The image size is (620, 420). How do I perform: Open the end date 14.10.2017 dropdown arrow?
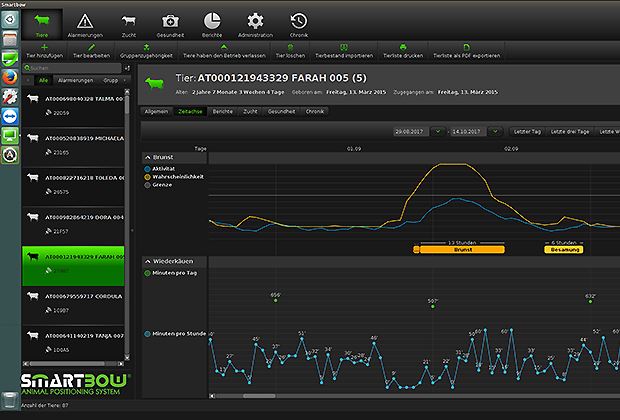pyautogui.click(x=495, y=132)
